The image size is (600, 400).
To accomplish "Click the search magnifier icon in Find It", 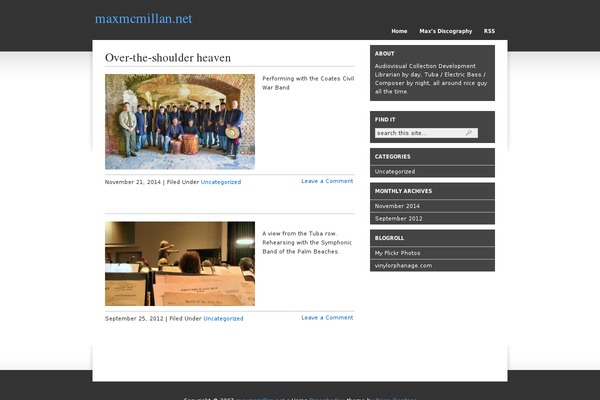I will 469,133.
